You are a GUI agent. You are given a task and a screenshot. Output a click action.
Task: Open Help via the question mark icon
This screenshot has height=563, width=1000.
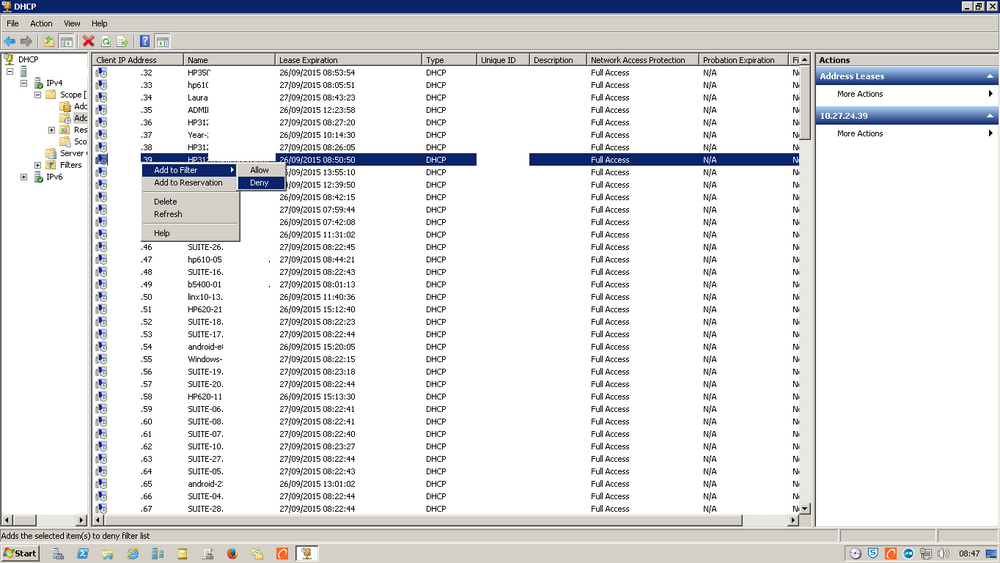pos(145,41)
